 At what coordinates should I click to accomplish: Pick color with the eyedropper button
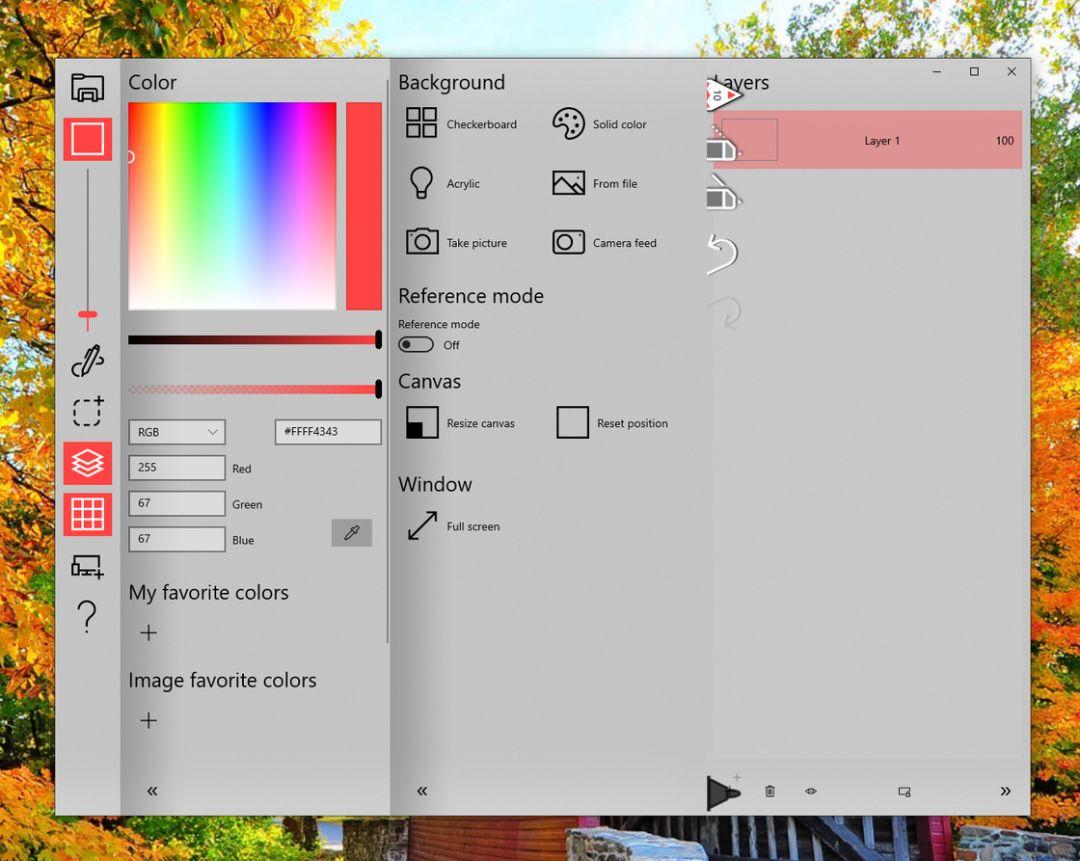coord(351,532)
